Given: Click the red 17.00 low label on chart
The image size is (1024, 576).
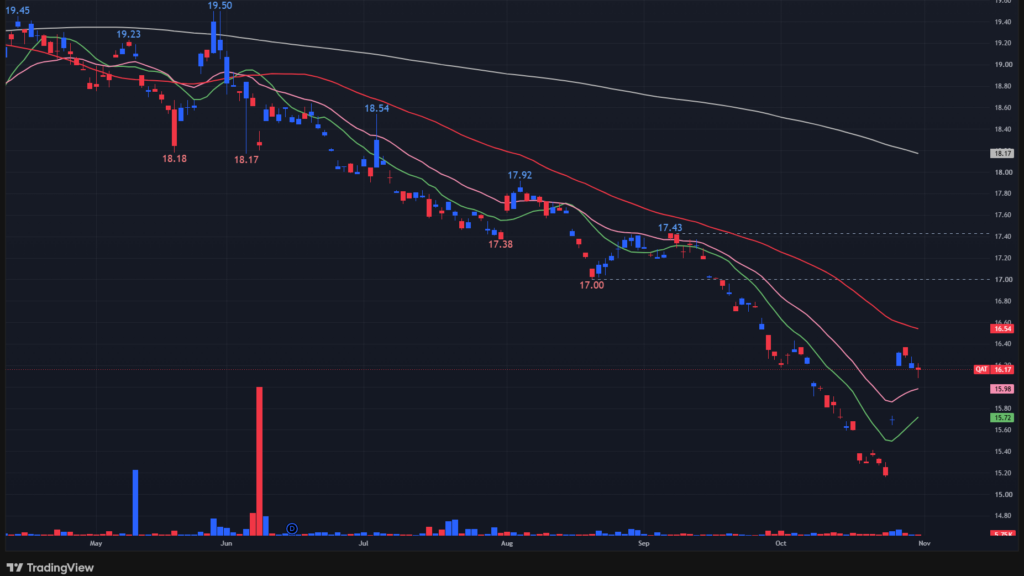Looking at the screenshot, I should [x=592, y=285].
